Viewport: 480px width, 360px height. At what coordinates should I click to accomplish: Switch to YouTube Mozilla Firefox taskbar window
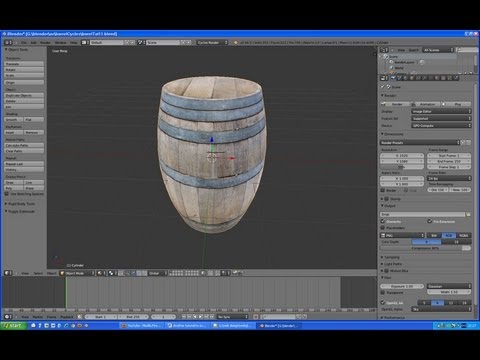tap(142, 326)
